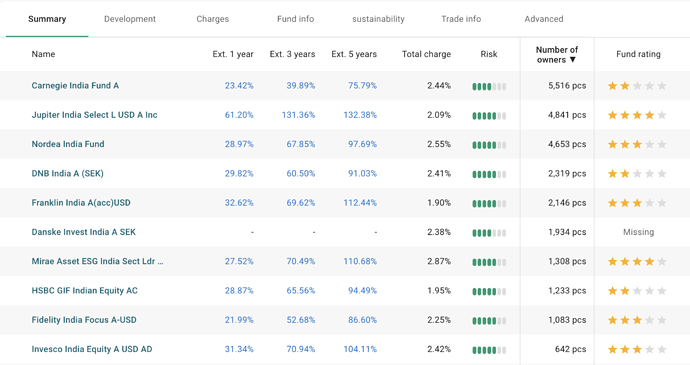Open the sustainability tab
This screenshot has height=365, width=690.
[x=378, y=19]
